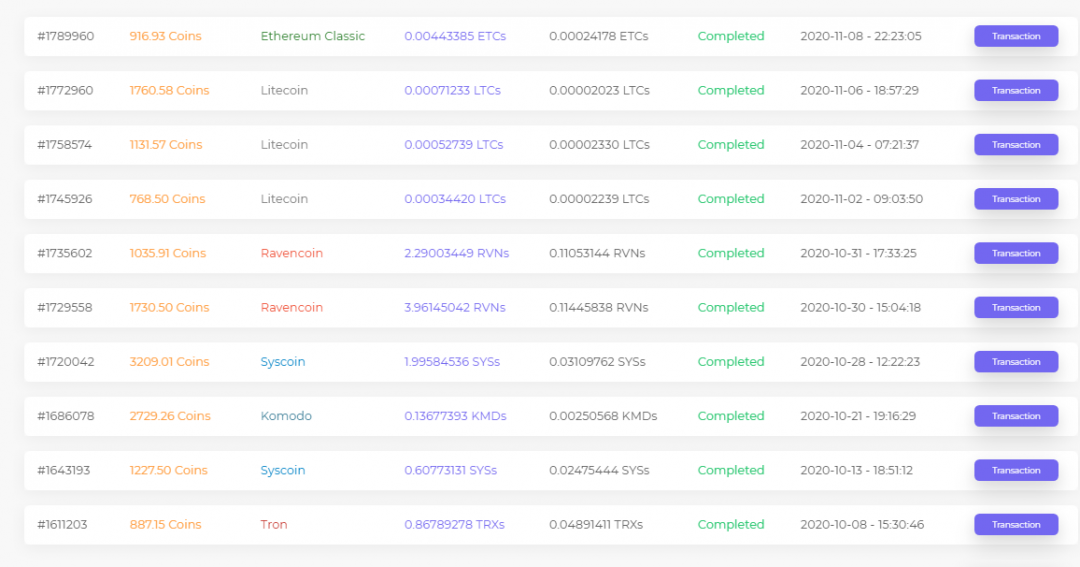Click Transaction button for #1772960
Screen dimensions: 1080x567
click(1016, 90)
